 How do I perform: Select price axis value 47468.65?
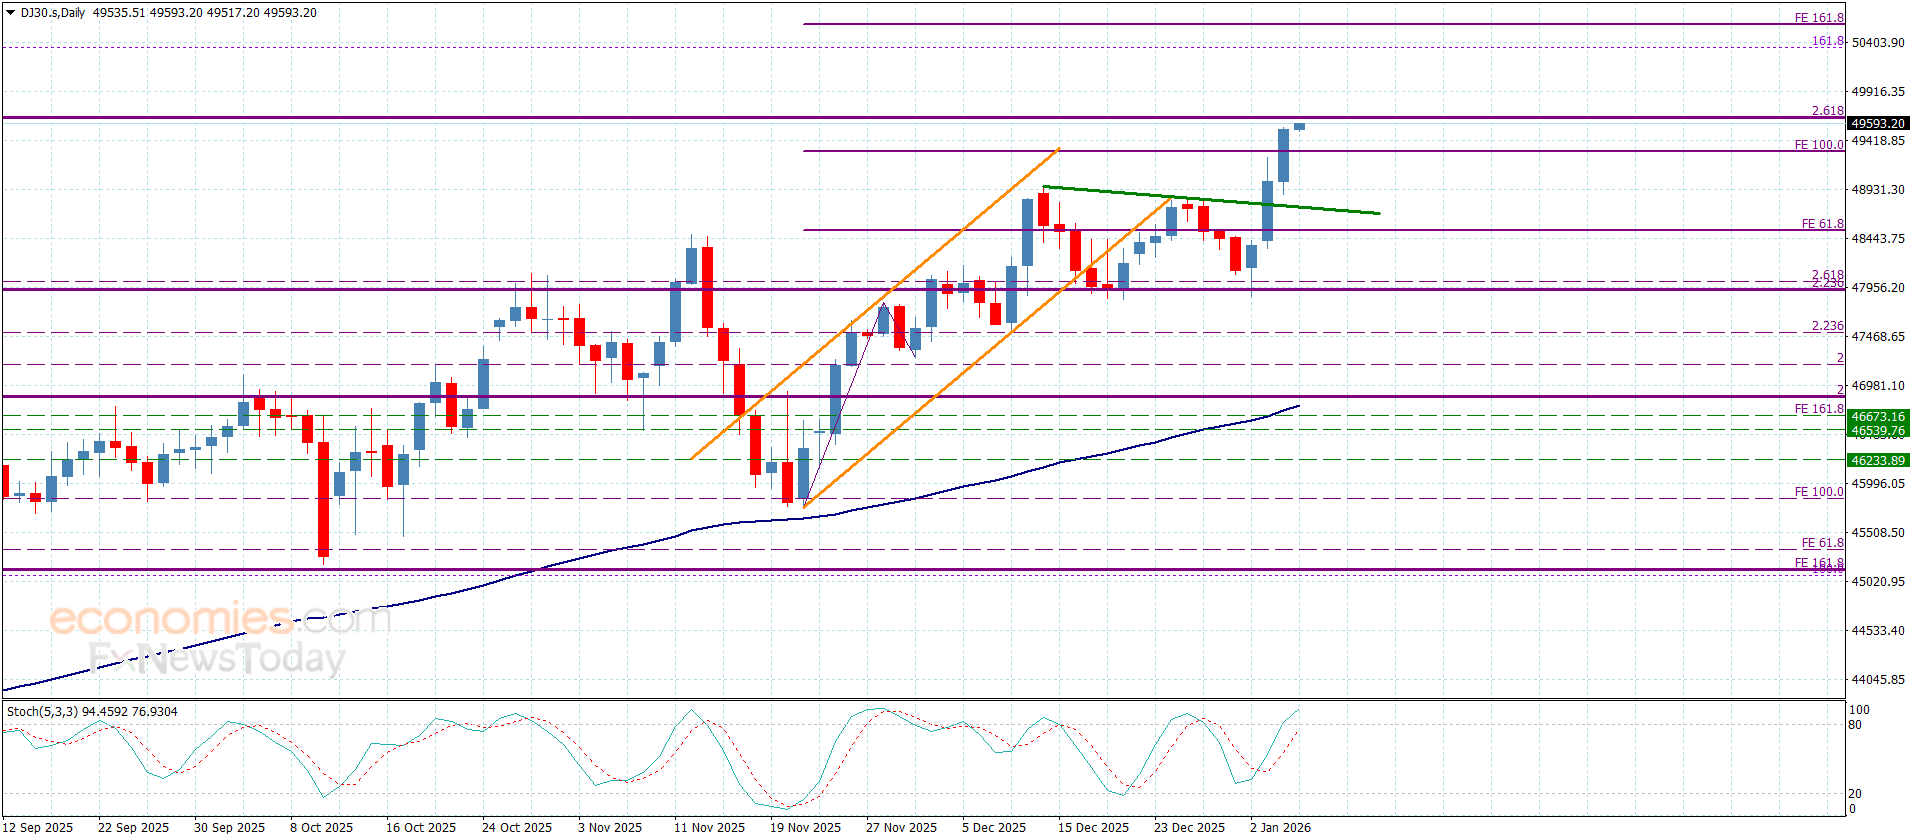1878,337
